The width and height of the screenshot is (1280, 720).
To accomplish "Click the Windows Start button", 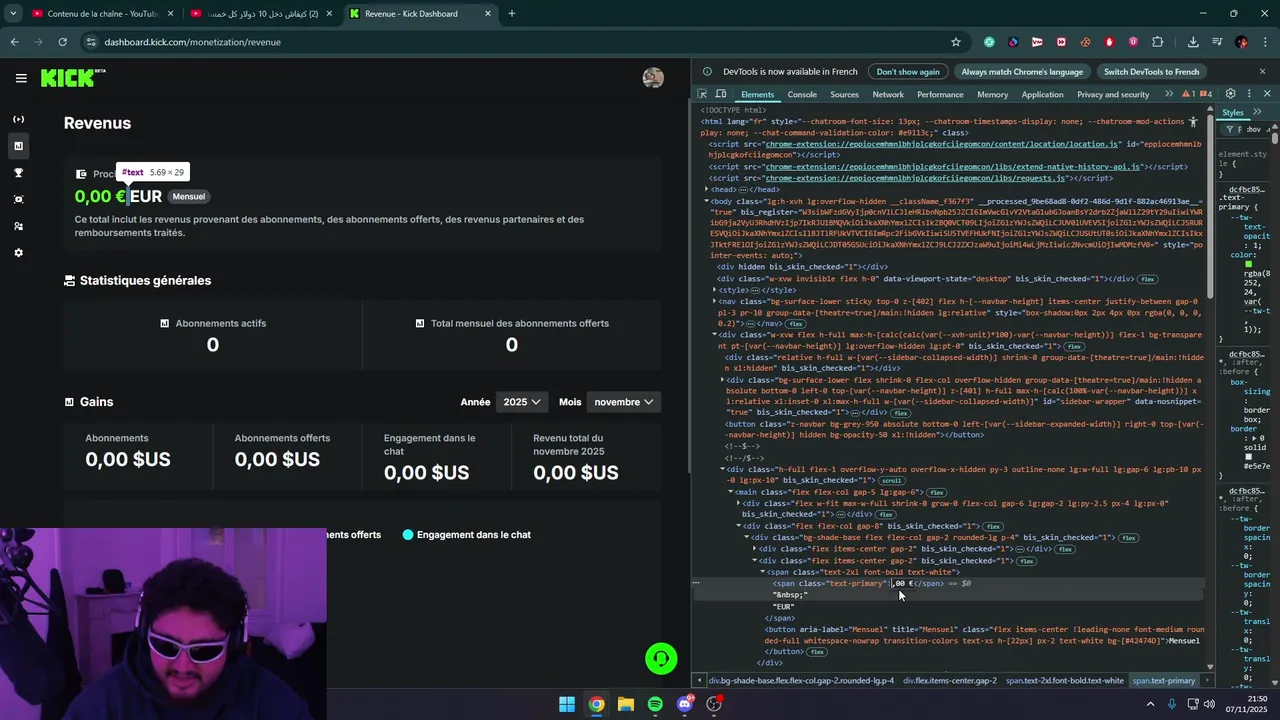I will 567,704.
